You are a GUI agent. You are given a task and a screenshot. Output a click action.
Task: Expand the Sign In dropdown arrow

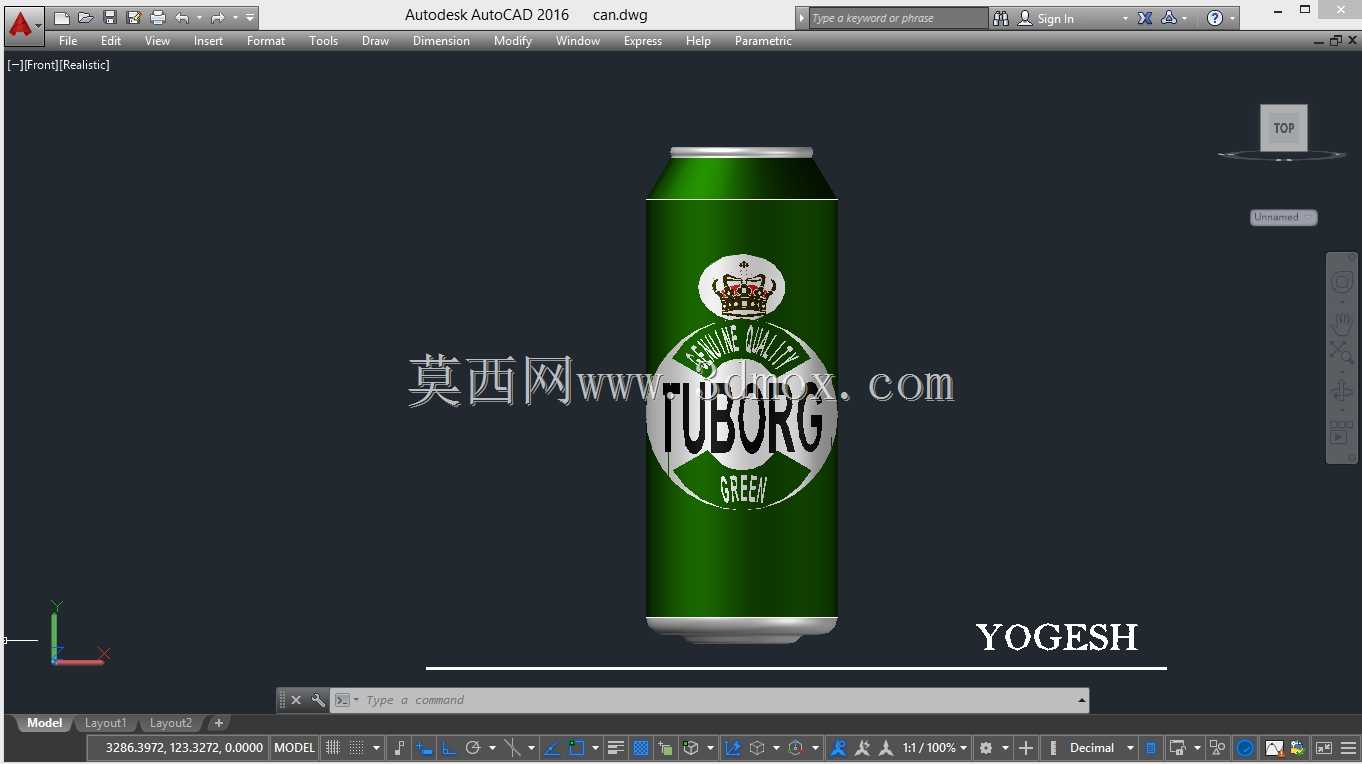tap(1125, 18)
